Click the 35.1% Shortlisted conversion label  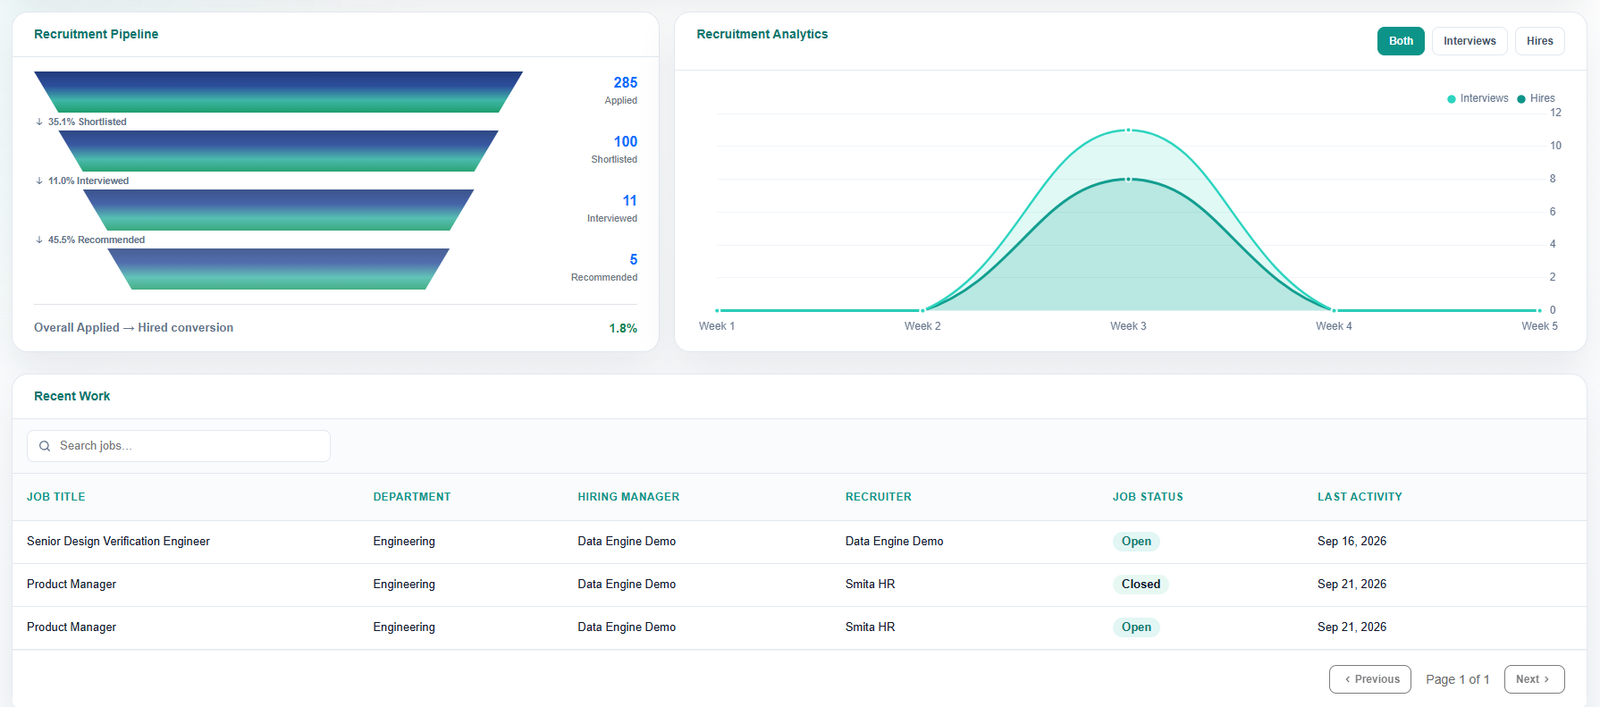pos(87,122)
